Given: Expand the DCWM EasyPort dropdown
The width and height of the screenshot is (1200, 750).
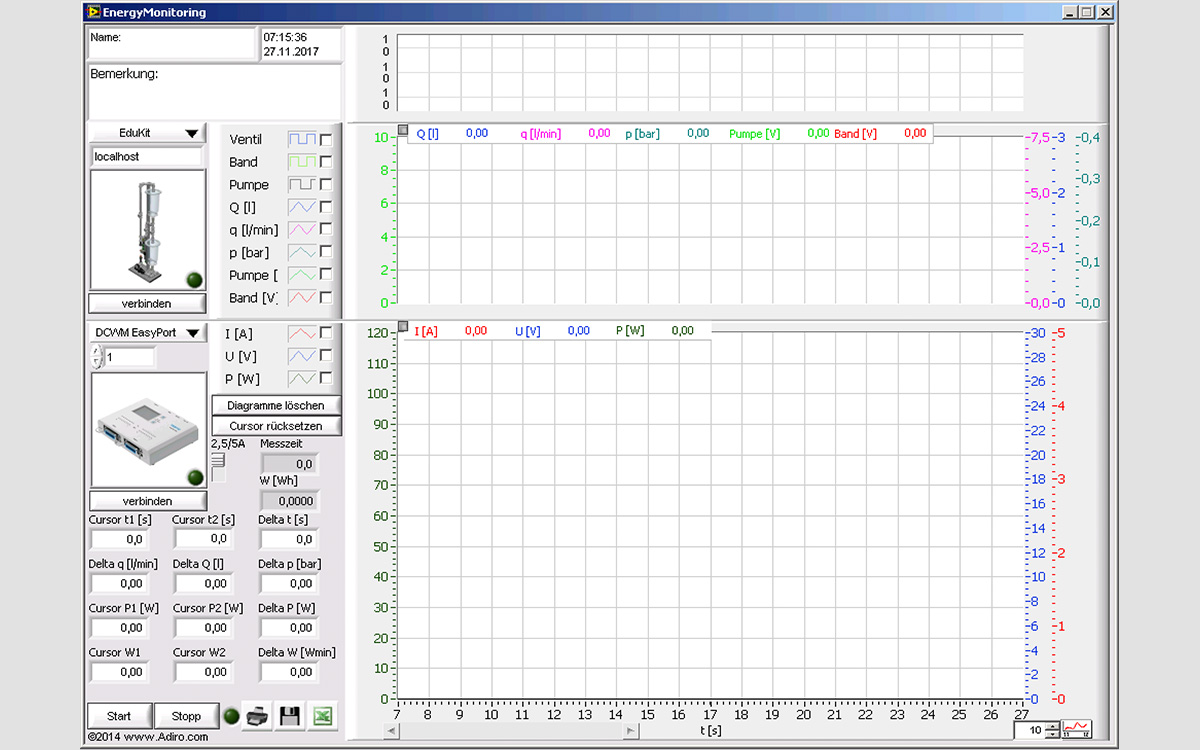Looking at the screenshot, I should pyautogui.click(x=147, y=333).
